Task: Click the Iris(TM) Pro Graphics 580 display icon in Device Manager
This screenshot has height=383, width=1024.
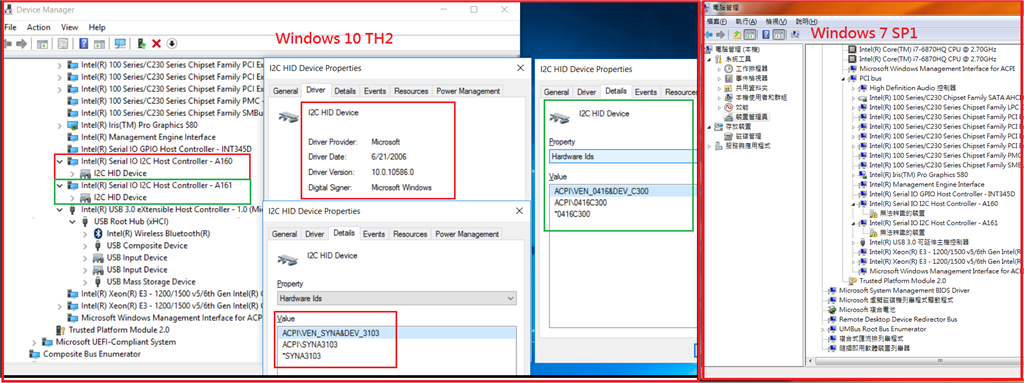Action: [73, 125]
